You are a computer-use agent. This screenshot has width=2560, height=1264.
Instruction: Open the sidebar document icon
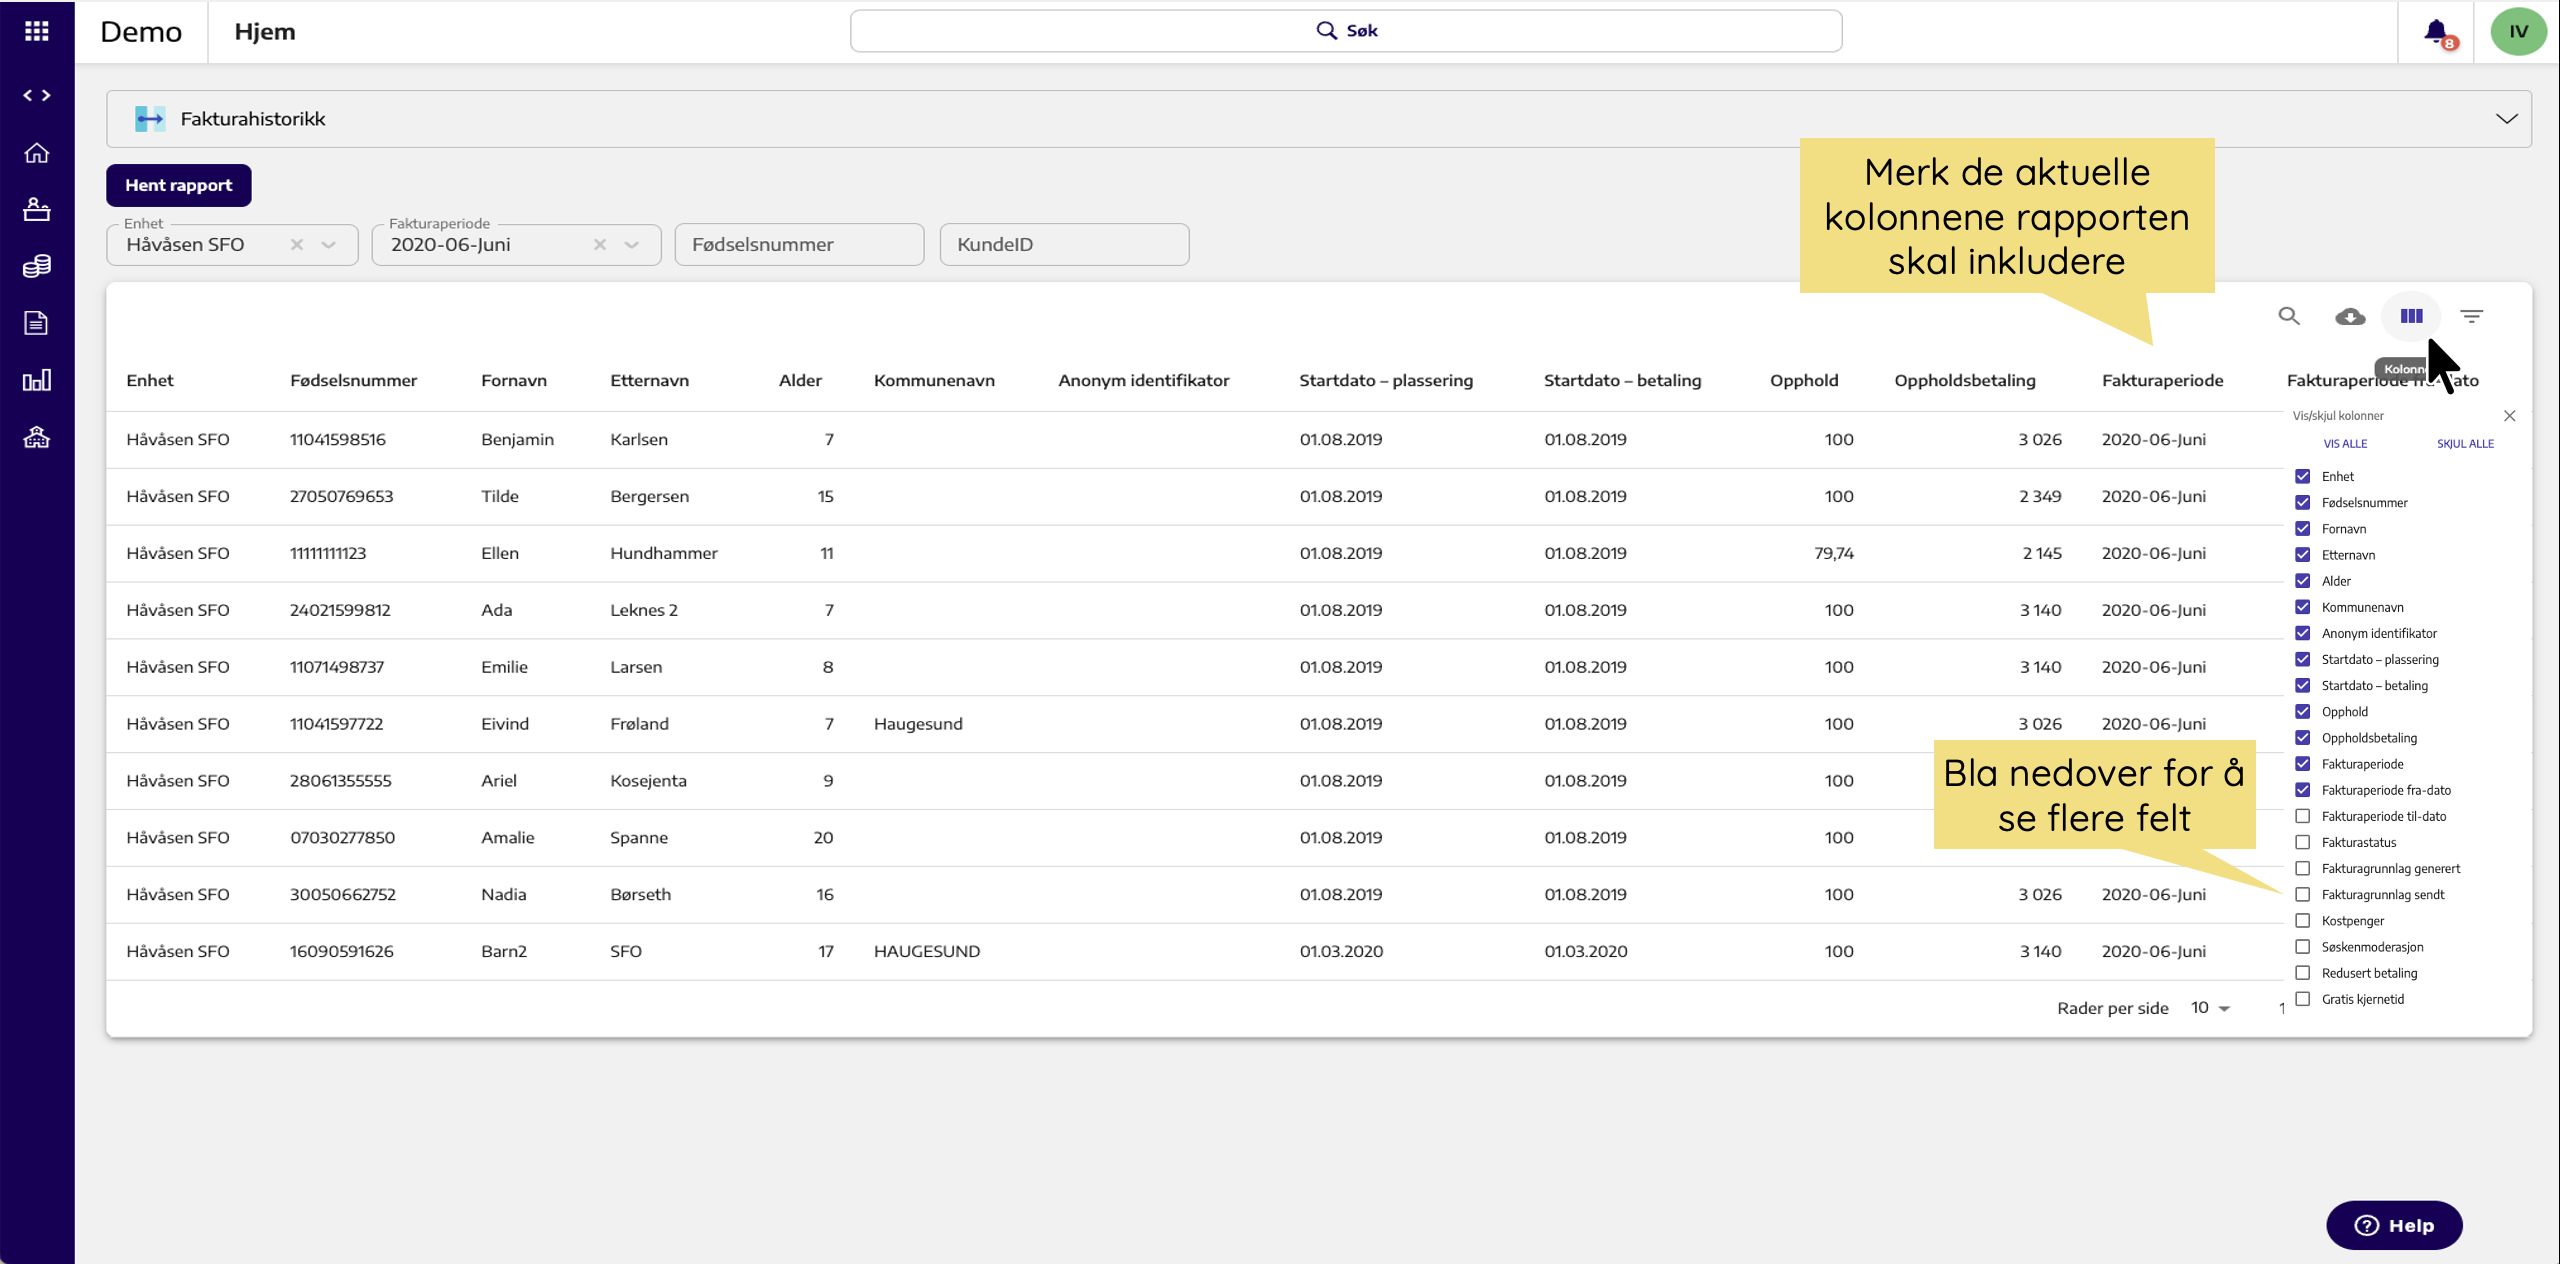pos(37,323)
